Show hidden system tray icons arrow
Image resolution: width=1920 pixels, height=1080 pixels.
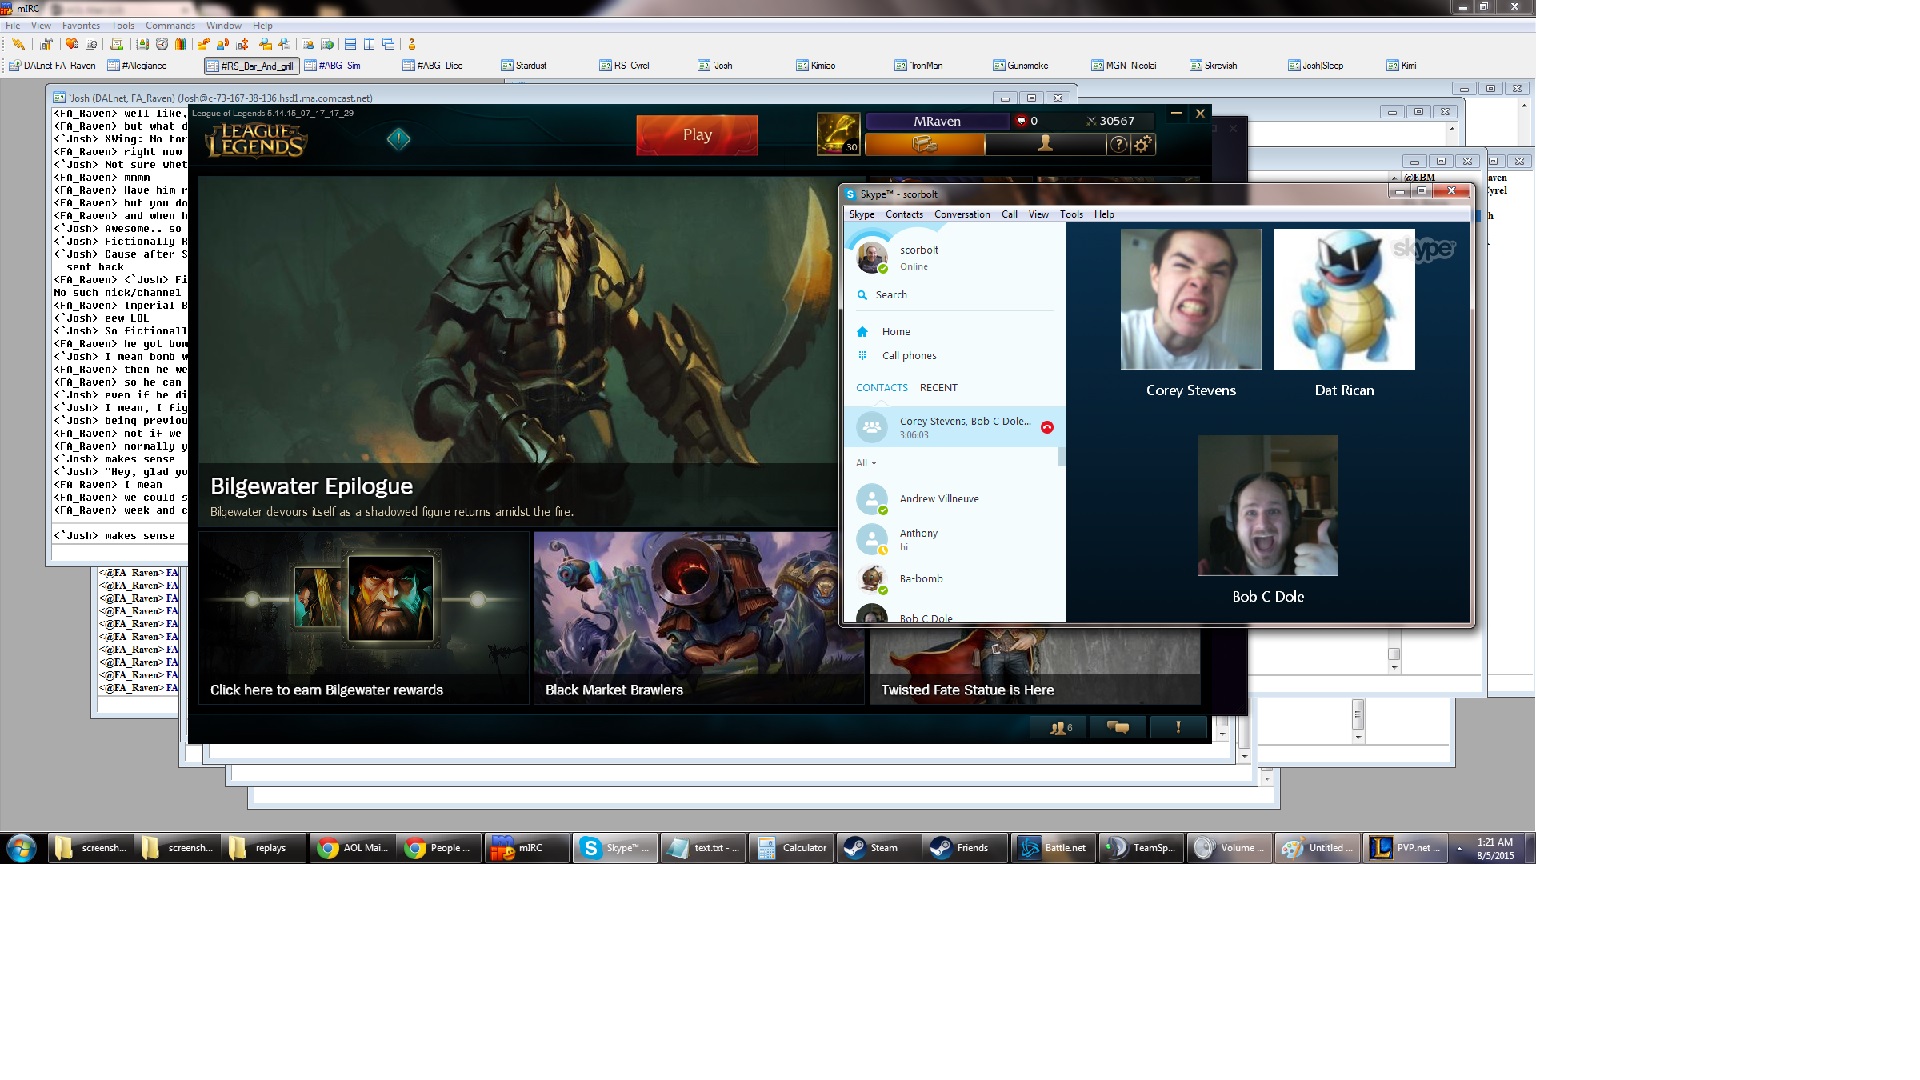click(x=1459, y=848)
